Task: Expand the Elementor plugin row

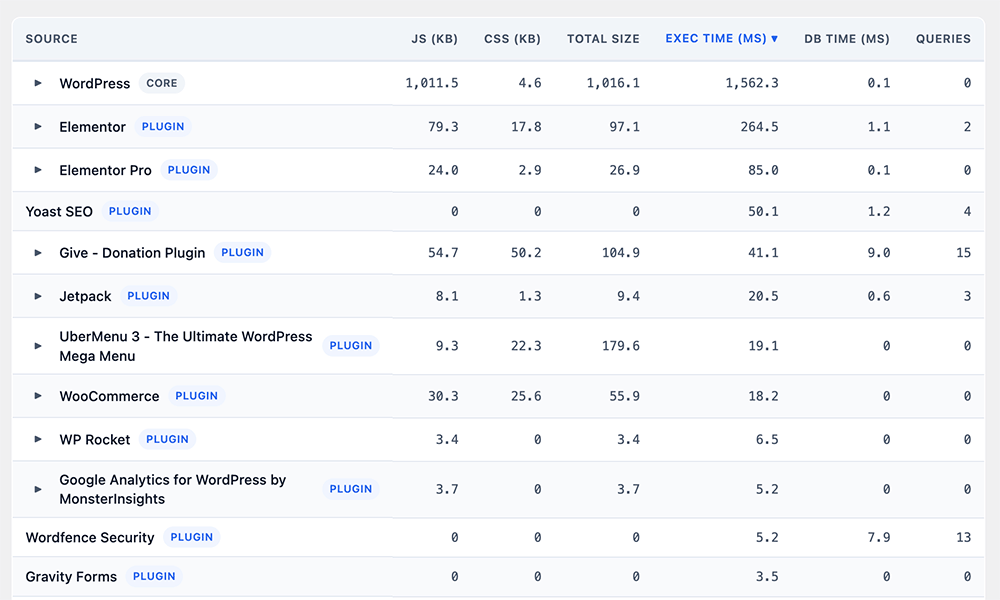Action: pyautogui.click(x=38, y=126)
